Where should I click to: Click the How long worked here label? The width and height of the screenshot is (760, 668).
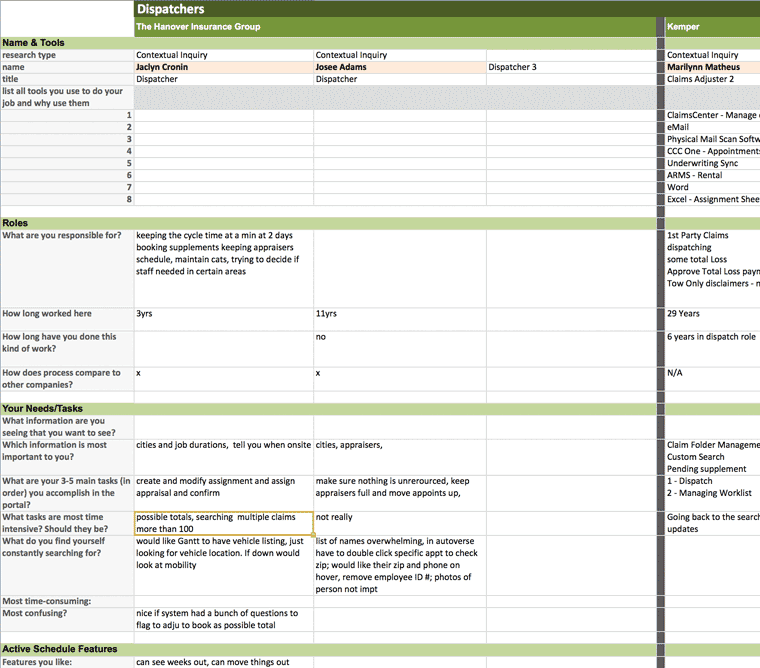click(x=67, y=319)
